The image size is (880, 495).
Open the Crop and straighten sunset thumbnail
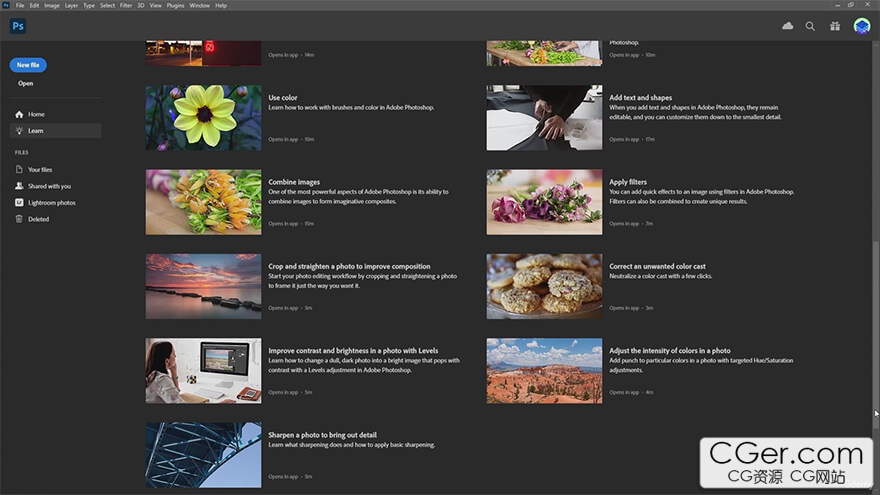click(x=203, y=286)
